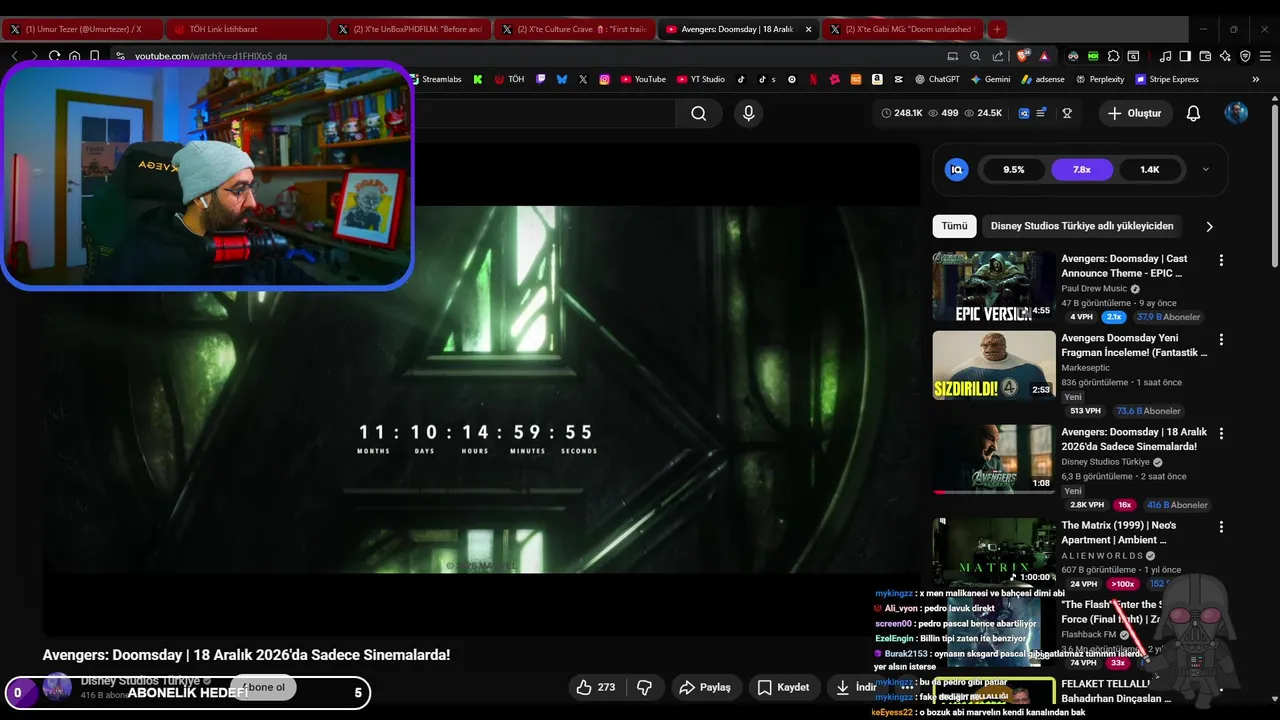This screenshot has width=1280, height=720.
Task: Switch to the Umur Tezer X tab
Action: coord(82,29)
